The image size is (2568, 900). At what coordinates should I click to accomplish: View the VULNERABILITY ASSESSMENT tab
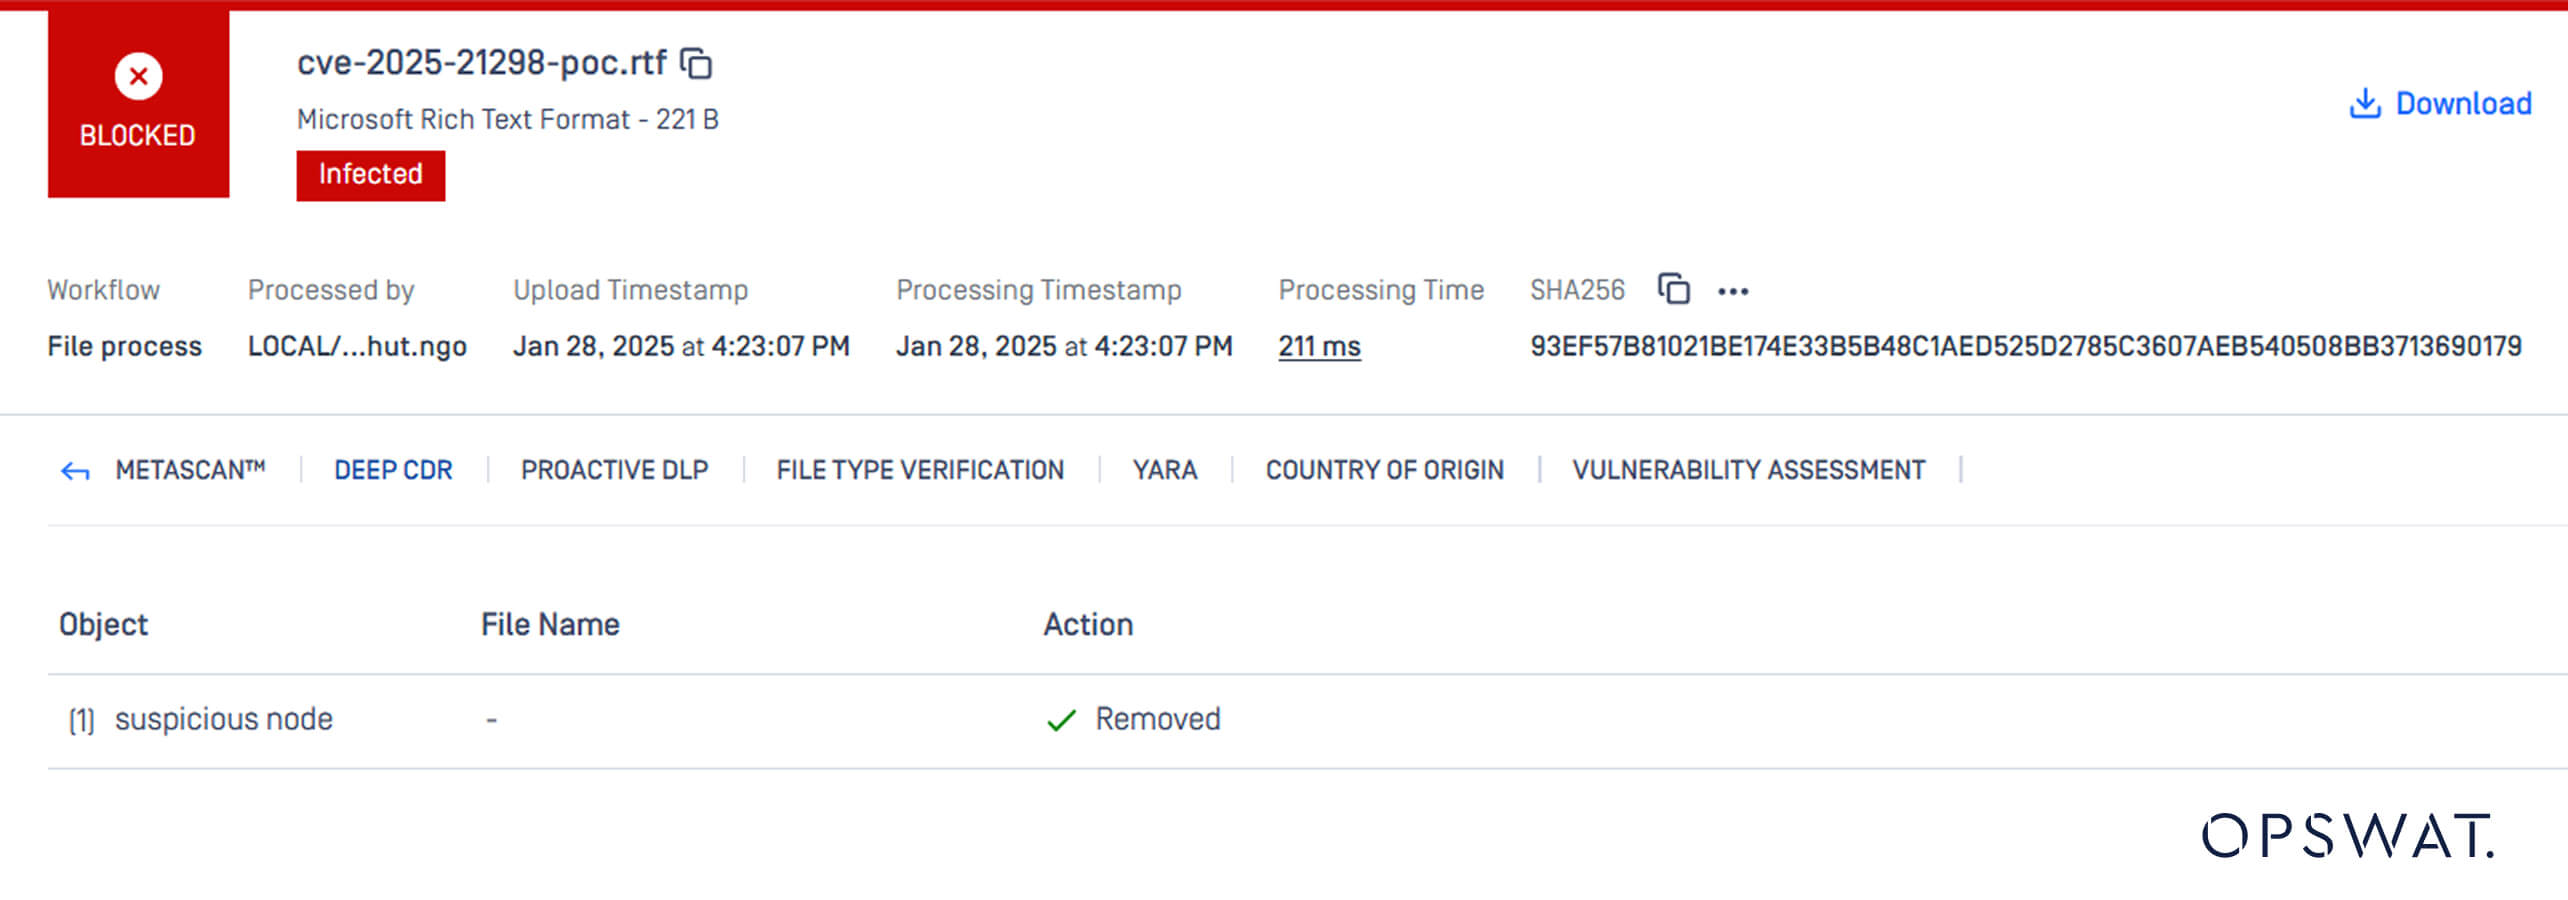tap(1748, 470)
